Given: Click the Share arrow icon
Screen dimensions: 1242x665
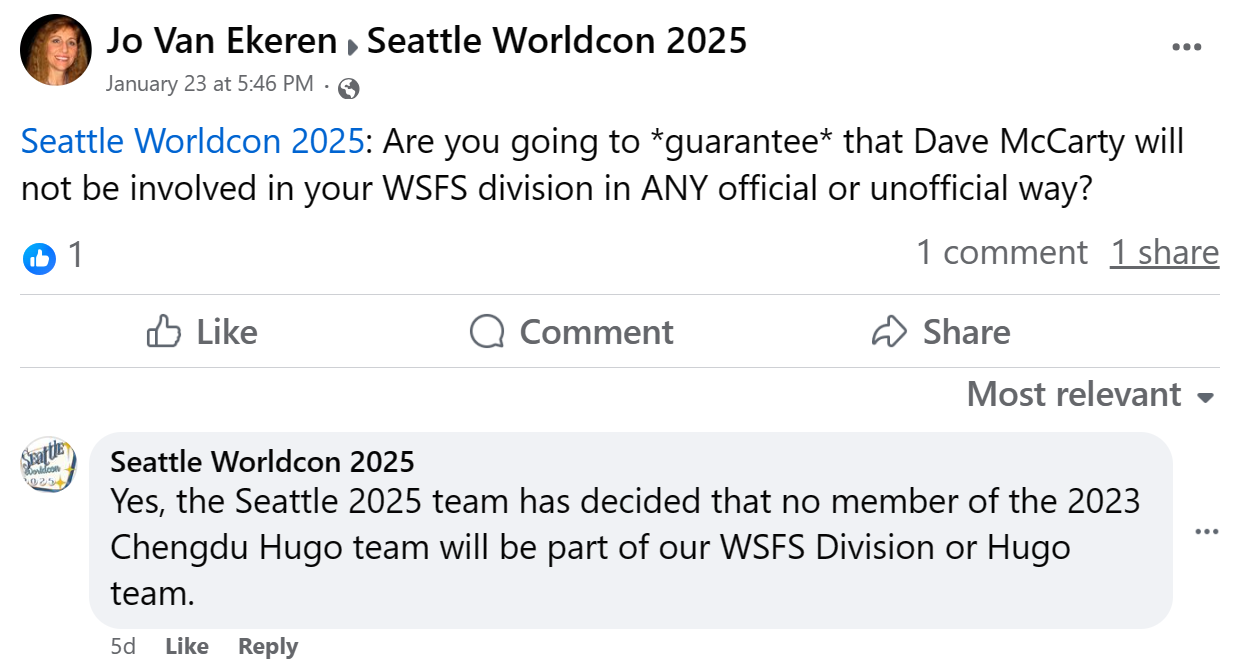Looking at the screenshot, I should click(889, 331).
